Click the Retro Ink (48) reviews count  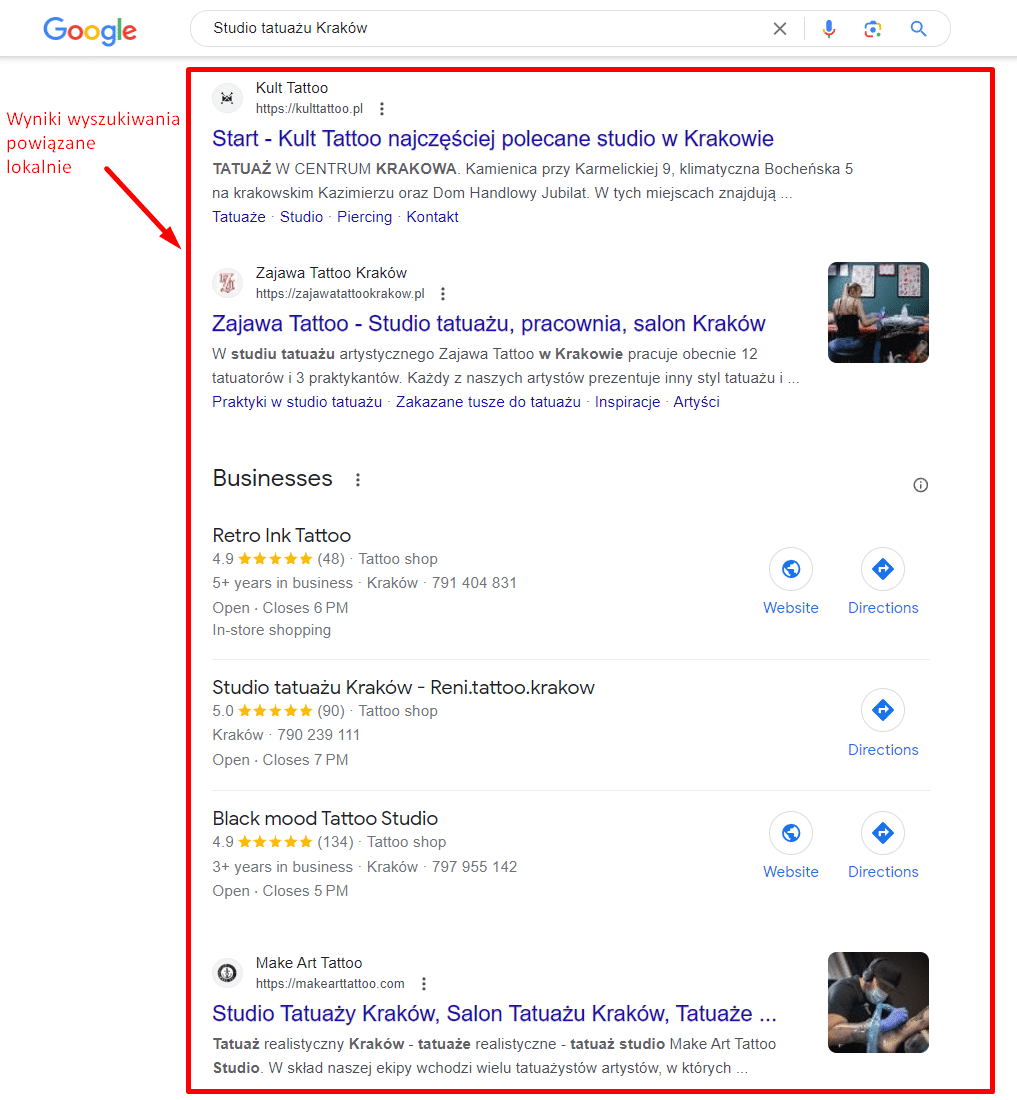[x=331, y=559]
